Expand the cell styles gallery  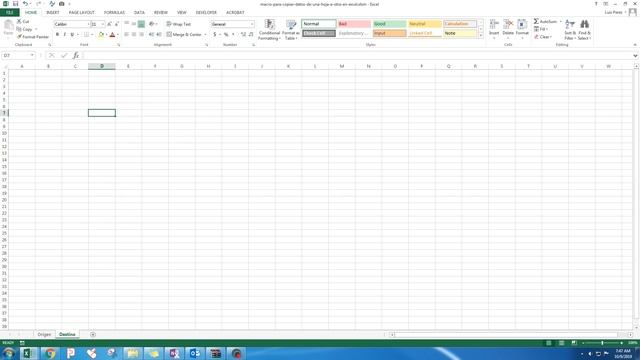pyautogui.click(x=481, y=36)
